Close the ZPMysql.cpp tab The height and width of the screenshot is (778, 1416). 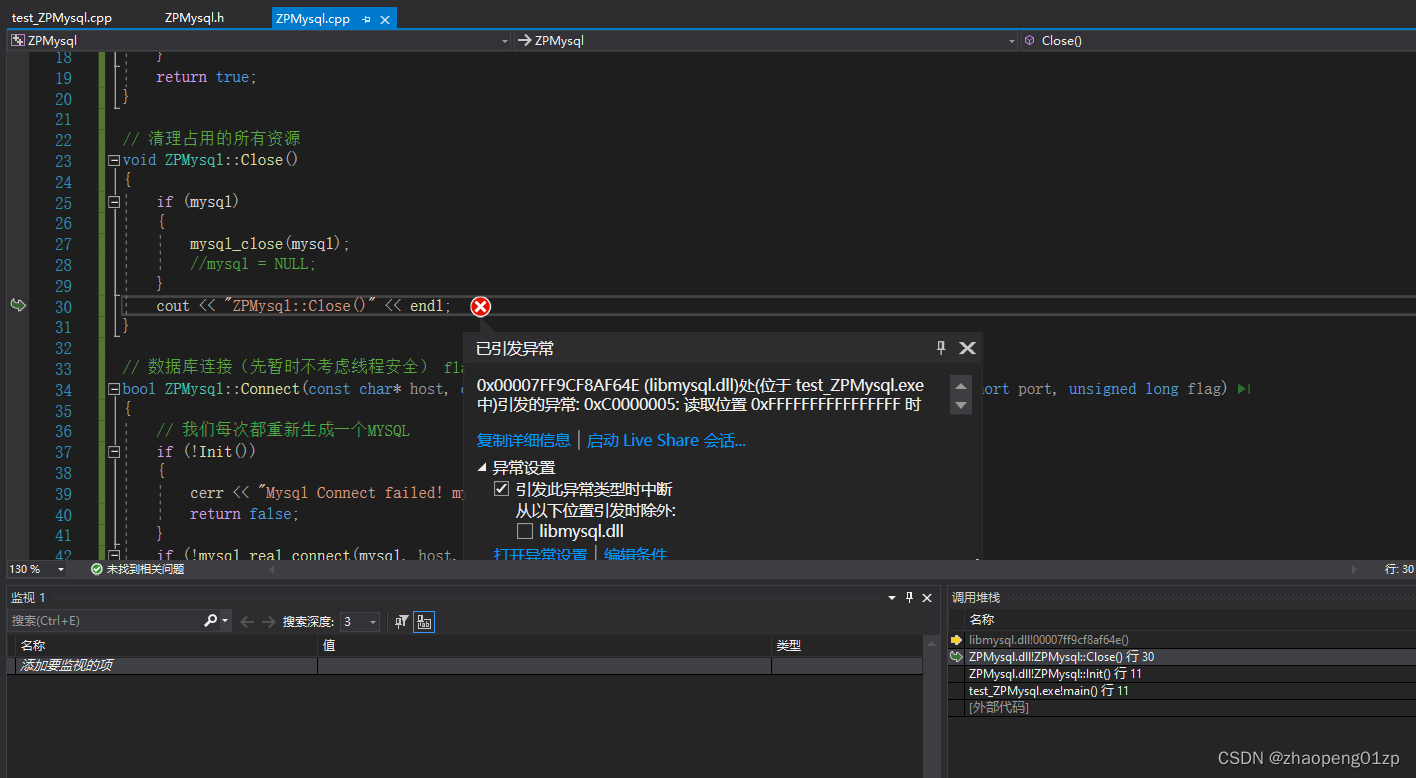(x=385, y=19)
